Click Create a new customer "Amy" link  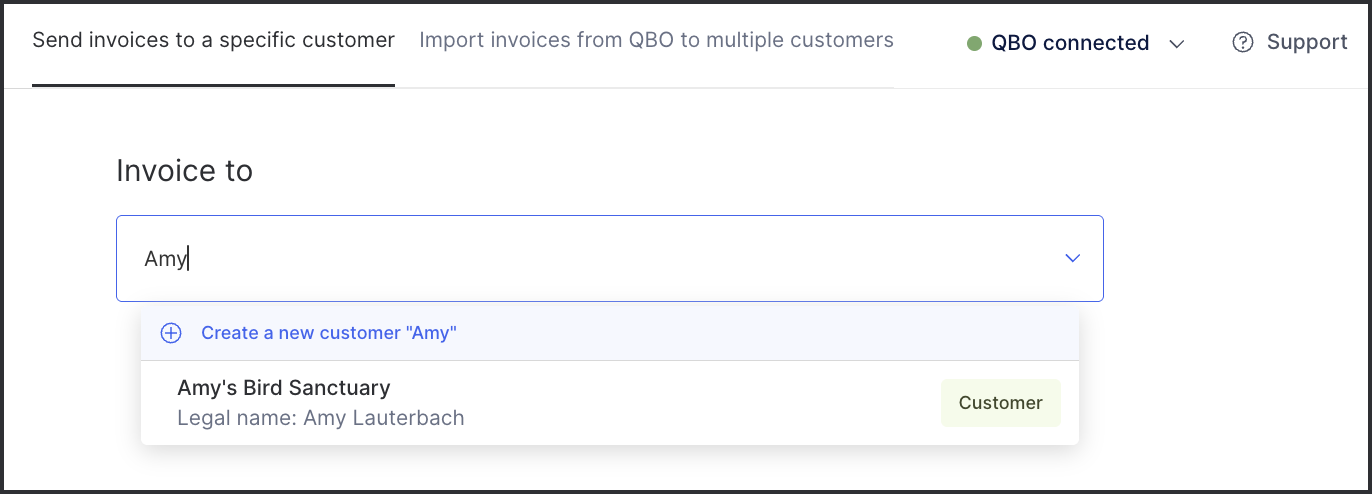[x=329, y=333]
